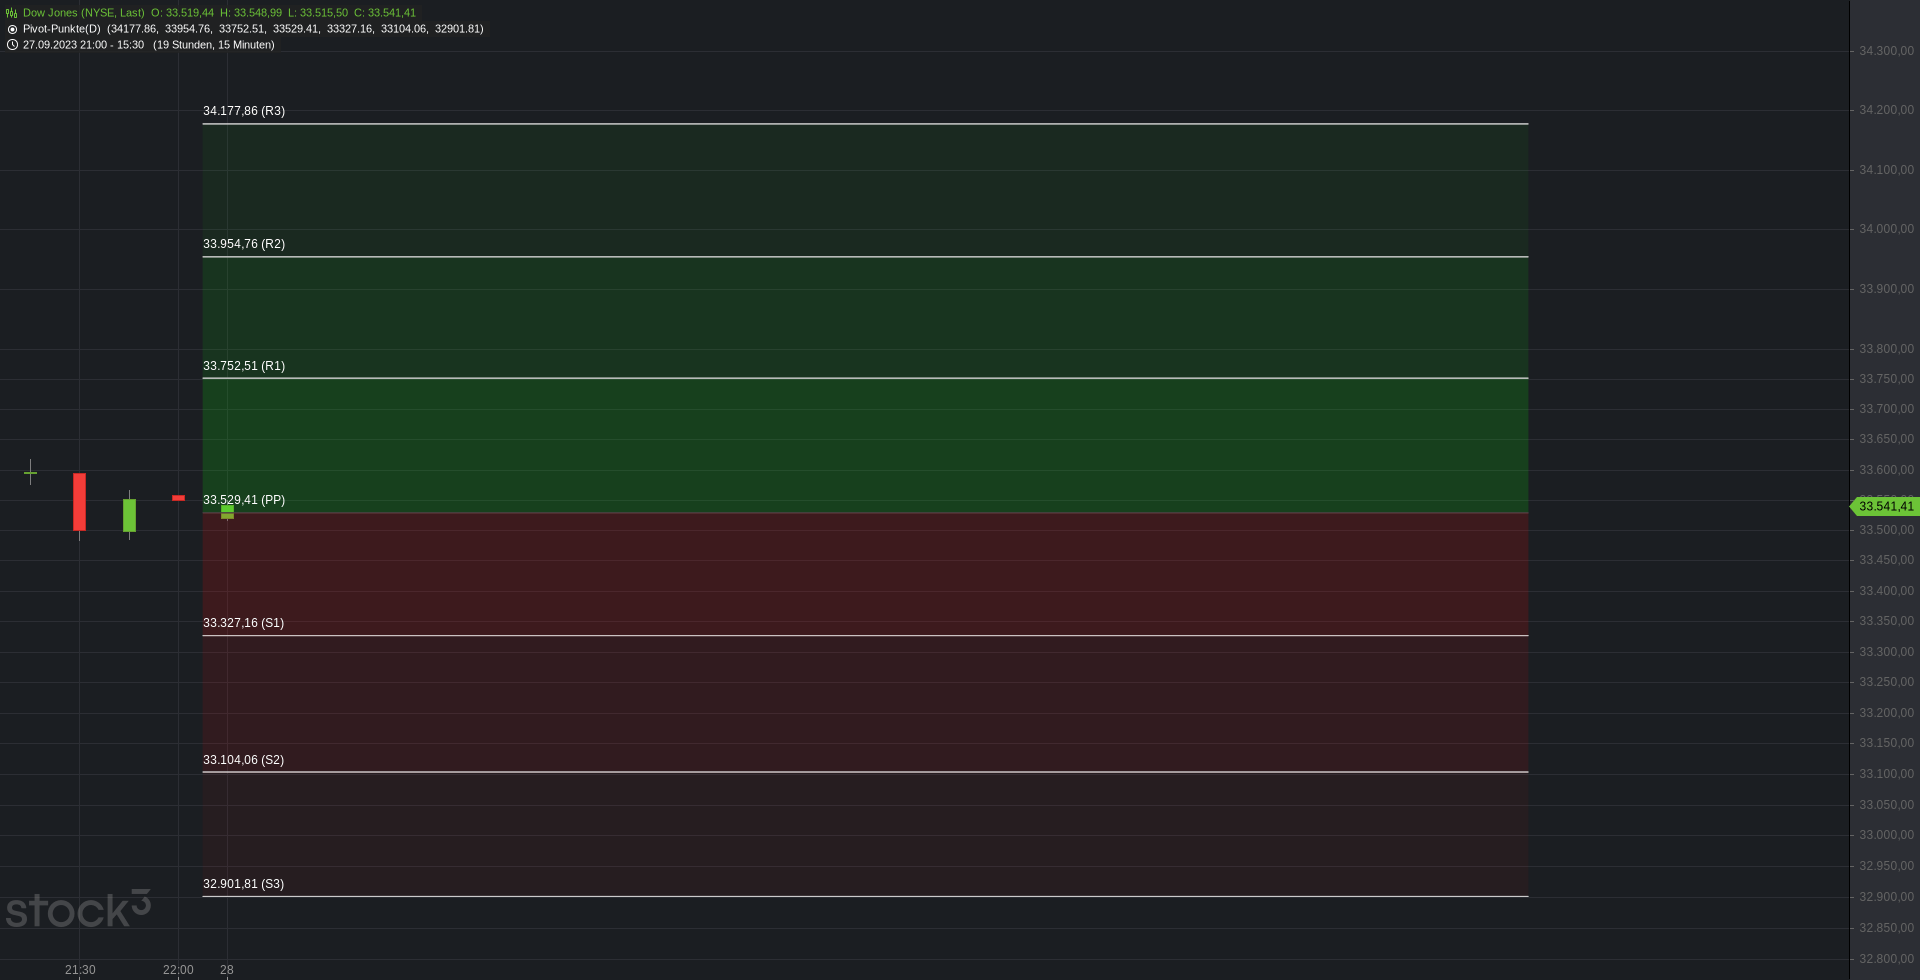Click the 33.752,51 (R1) label
The image size is (1920, 980).
point(244,366)
